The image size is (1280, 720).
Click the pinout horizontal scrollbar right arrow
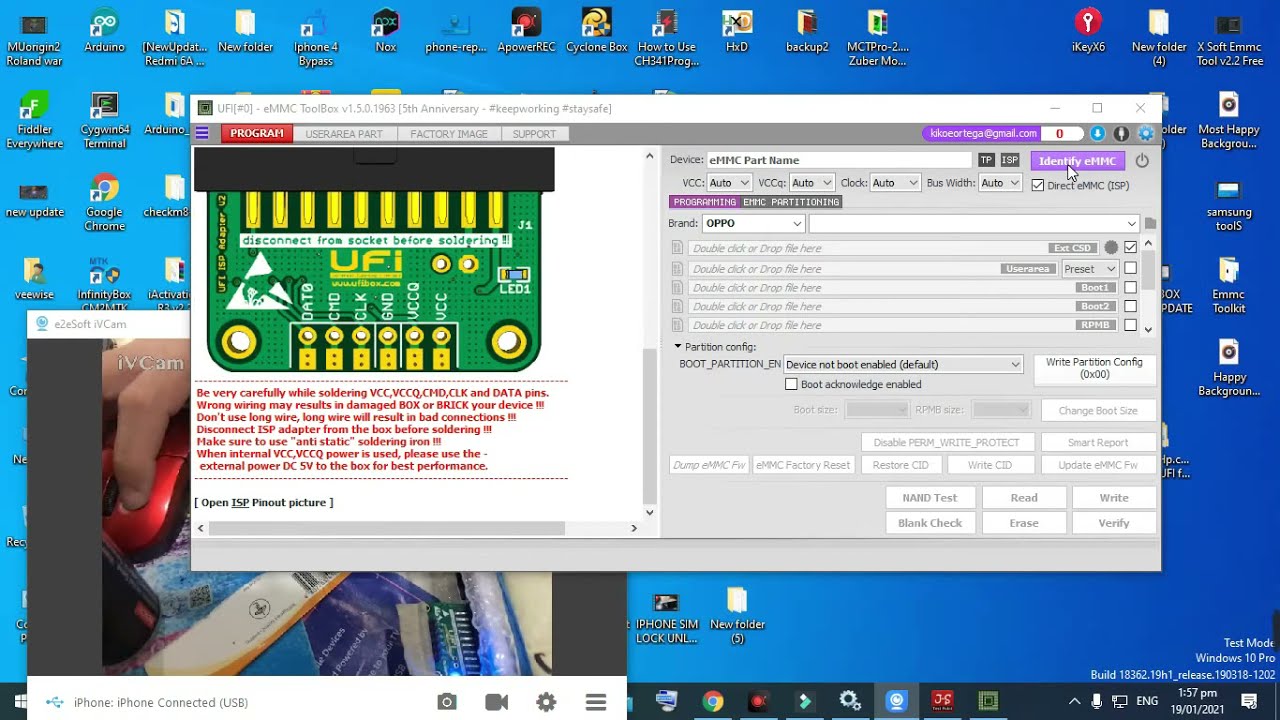point(633,528)
